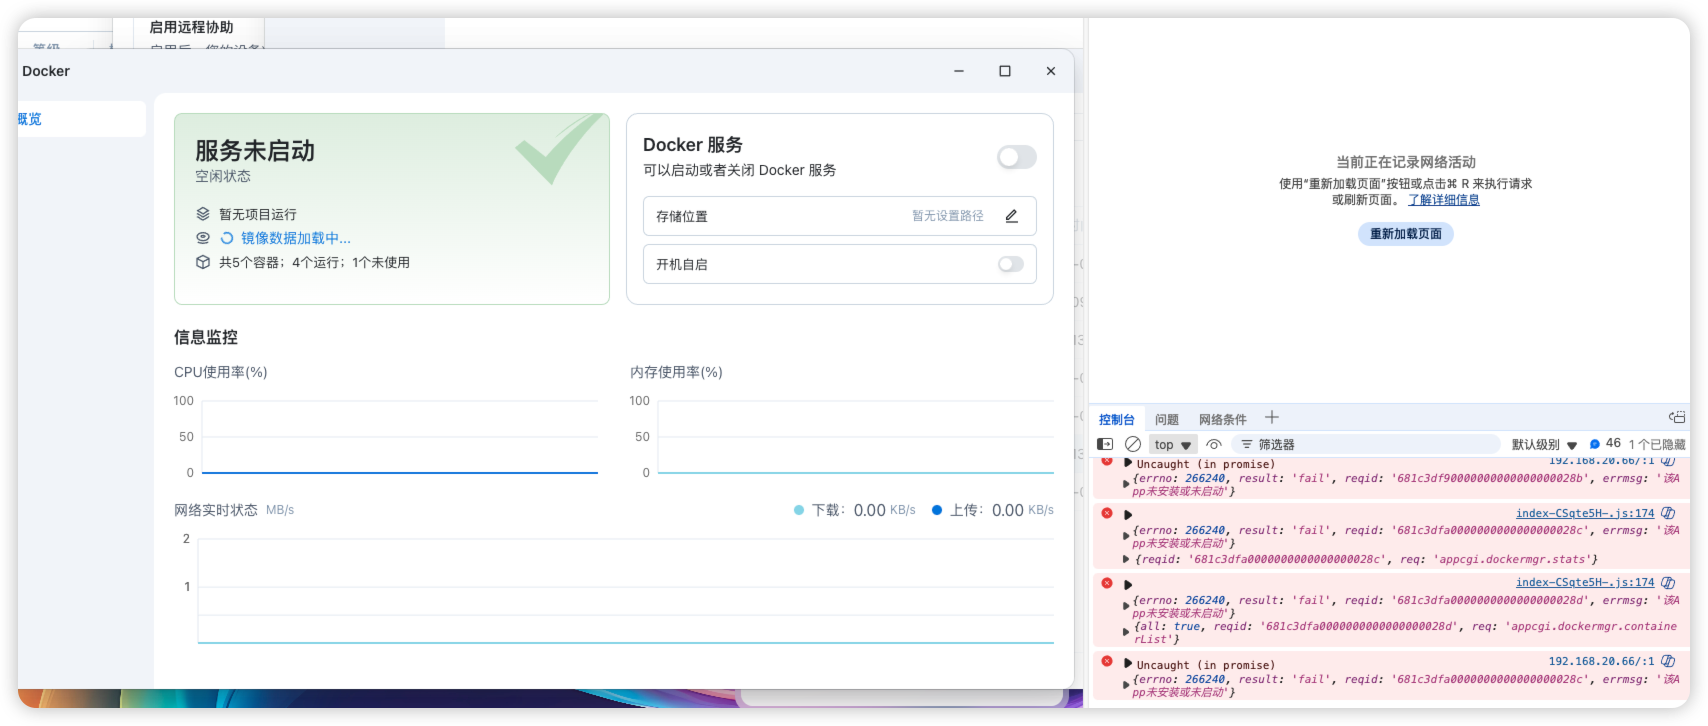Open the 了解详细信息 link

coord(1443,200)
